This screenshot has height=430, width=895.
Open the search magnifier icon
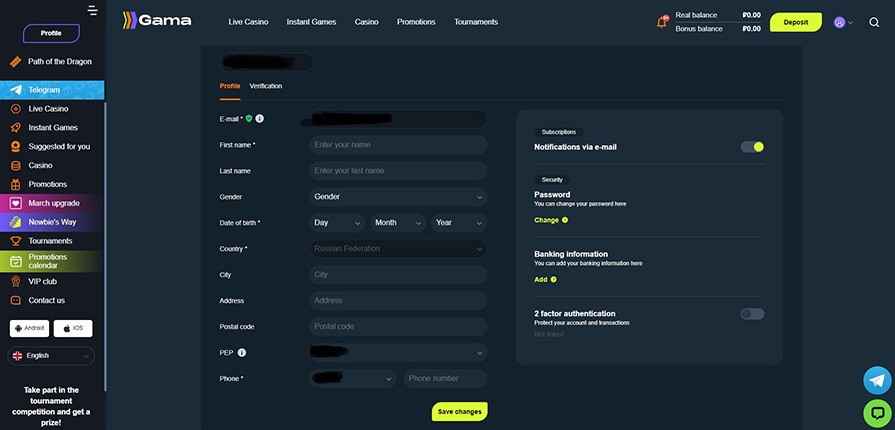click(874, 22)
